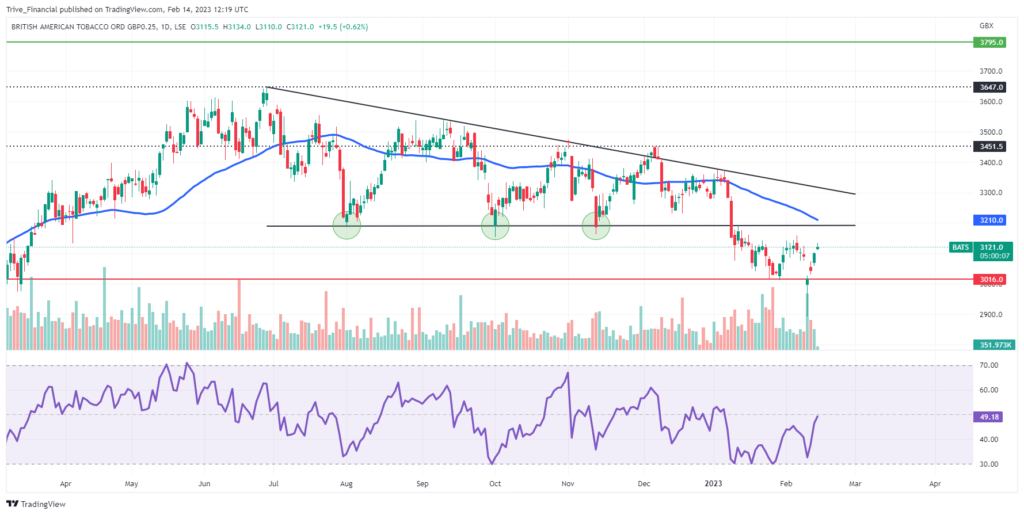Click the TradingView logo at bottom

click(x=36, y=504)
